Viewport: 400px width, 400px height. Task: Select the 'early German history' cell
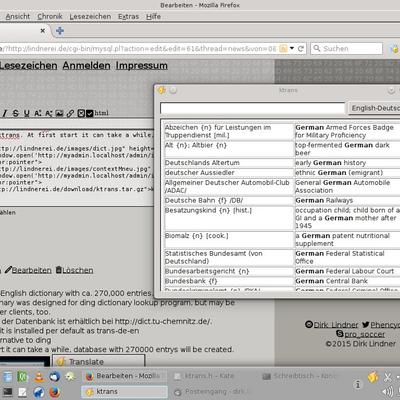347,163
